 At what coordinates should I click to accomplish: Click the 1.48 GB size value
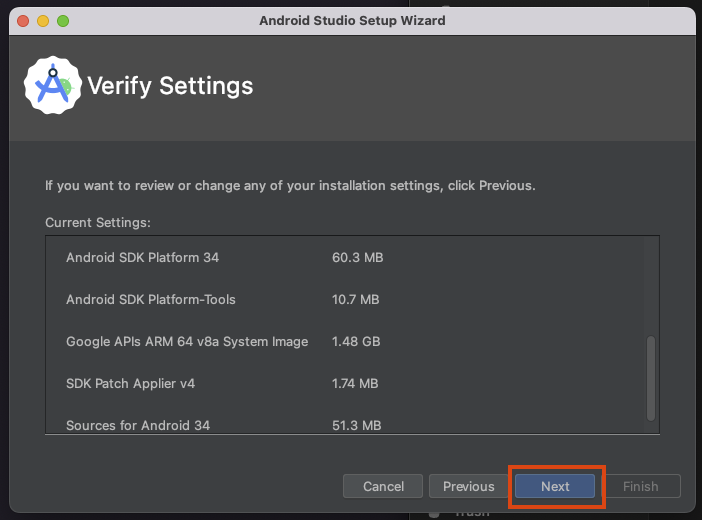[356, 341]
